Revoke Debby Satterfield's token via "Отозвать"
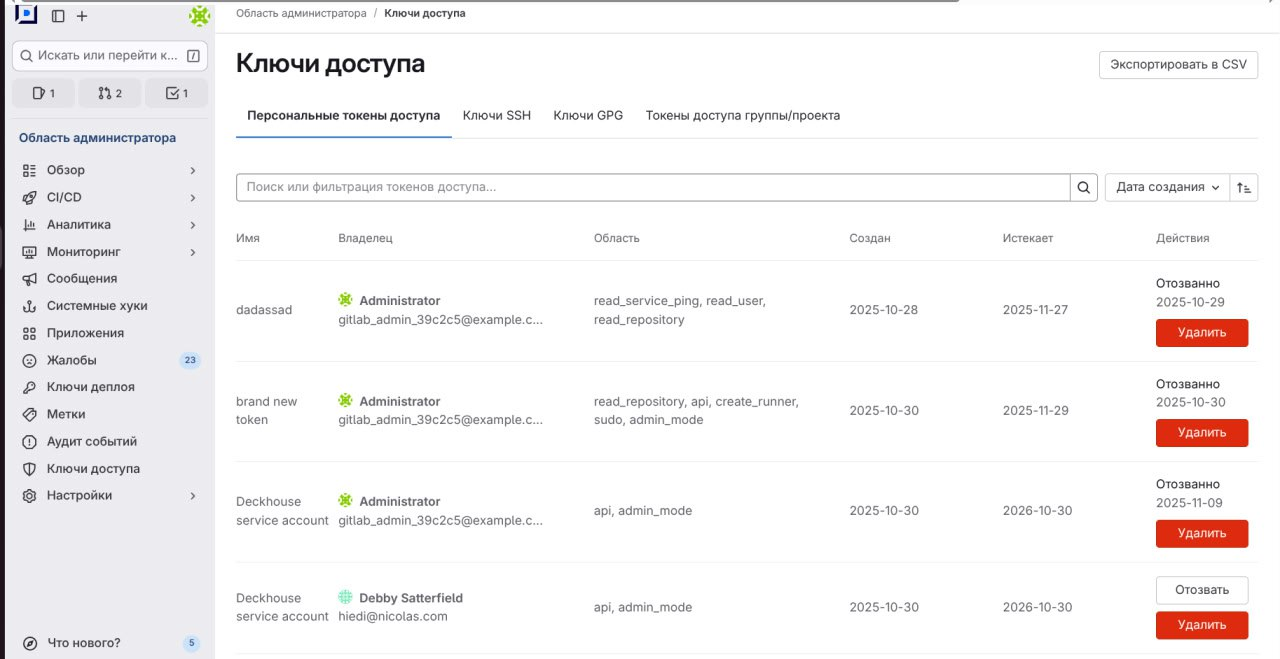Viewport: 1280px width, 659px height. [1202, 589]
